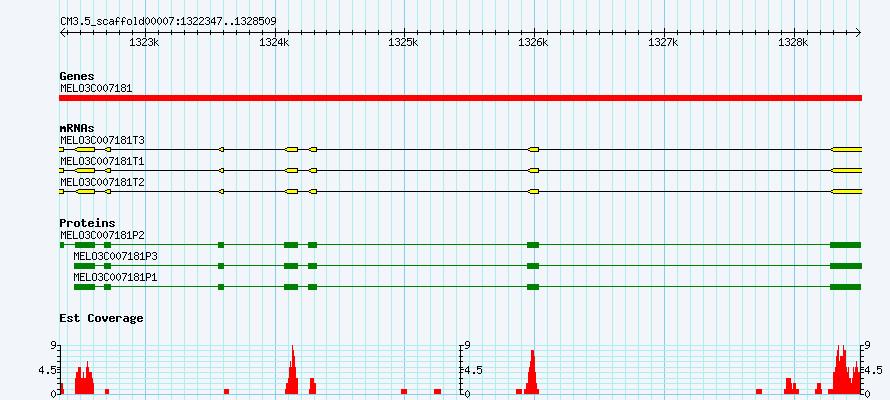Click the small EST coverage bar at 1325k
Image resolution: width=890 pixels, height=400 pixels.
point(404,391)
